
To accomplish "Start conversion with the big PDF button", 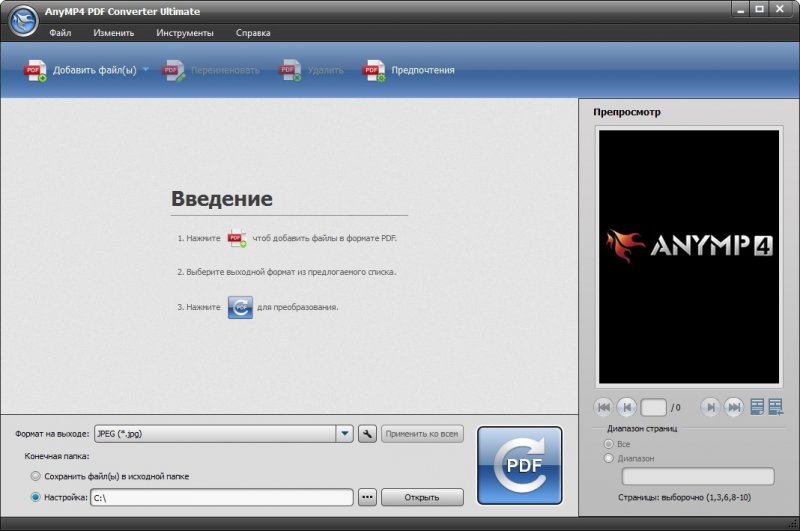I will [520, 466].
